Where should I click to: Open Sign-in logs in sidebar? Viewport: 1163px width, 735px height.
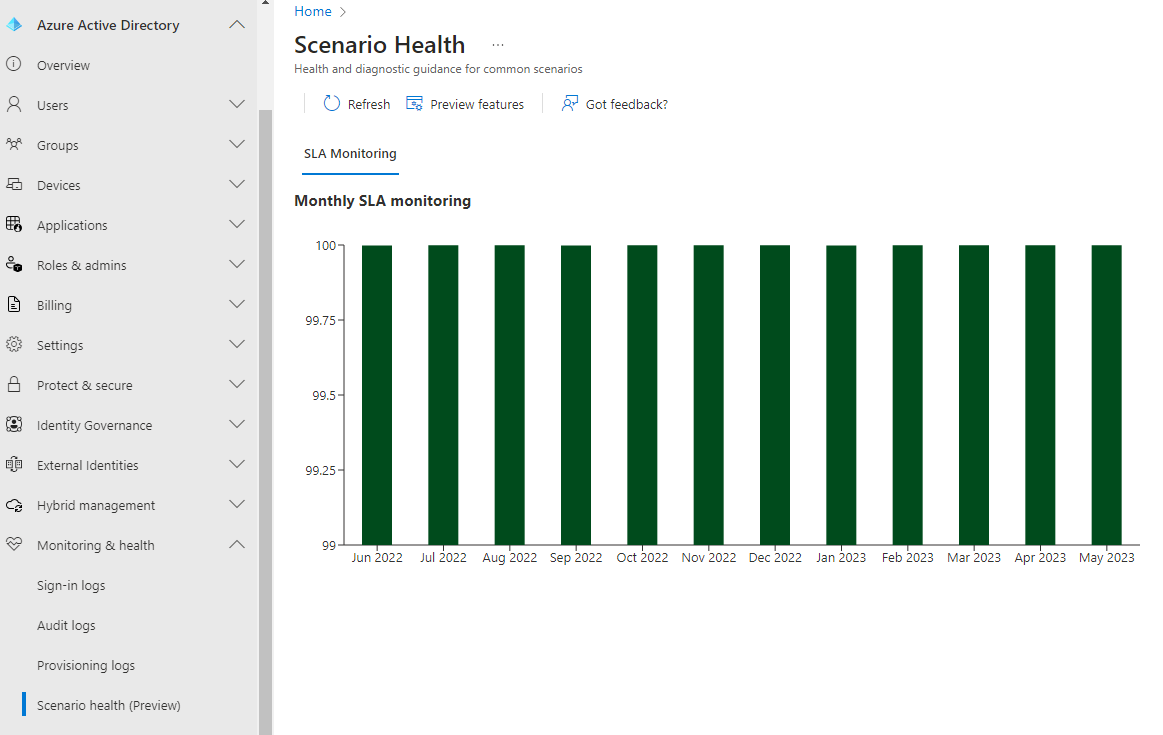71,585
